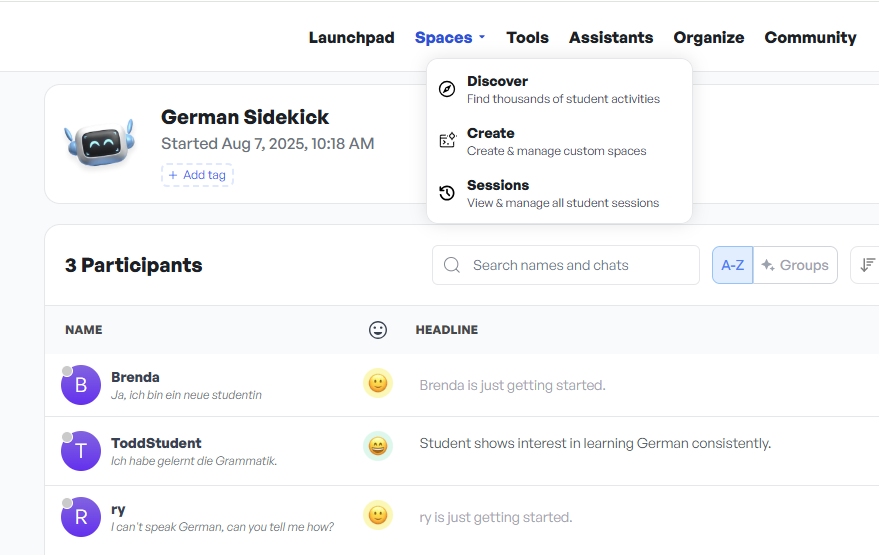Click the Discover compass icon
The width and height of the screenshot is (879, 555).
[x=447, y=89]
